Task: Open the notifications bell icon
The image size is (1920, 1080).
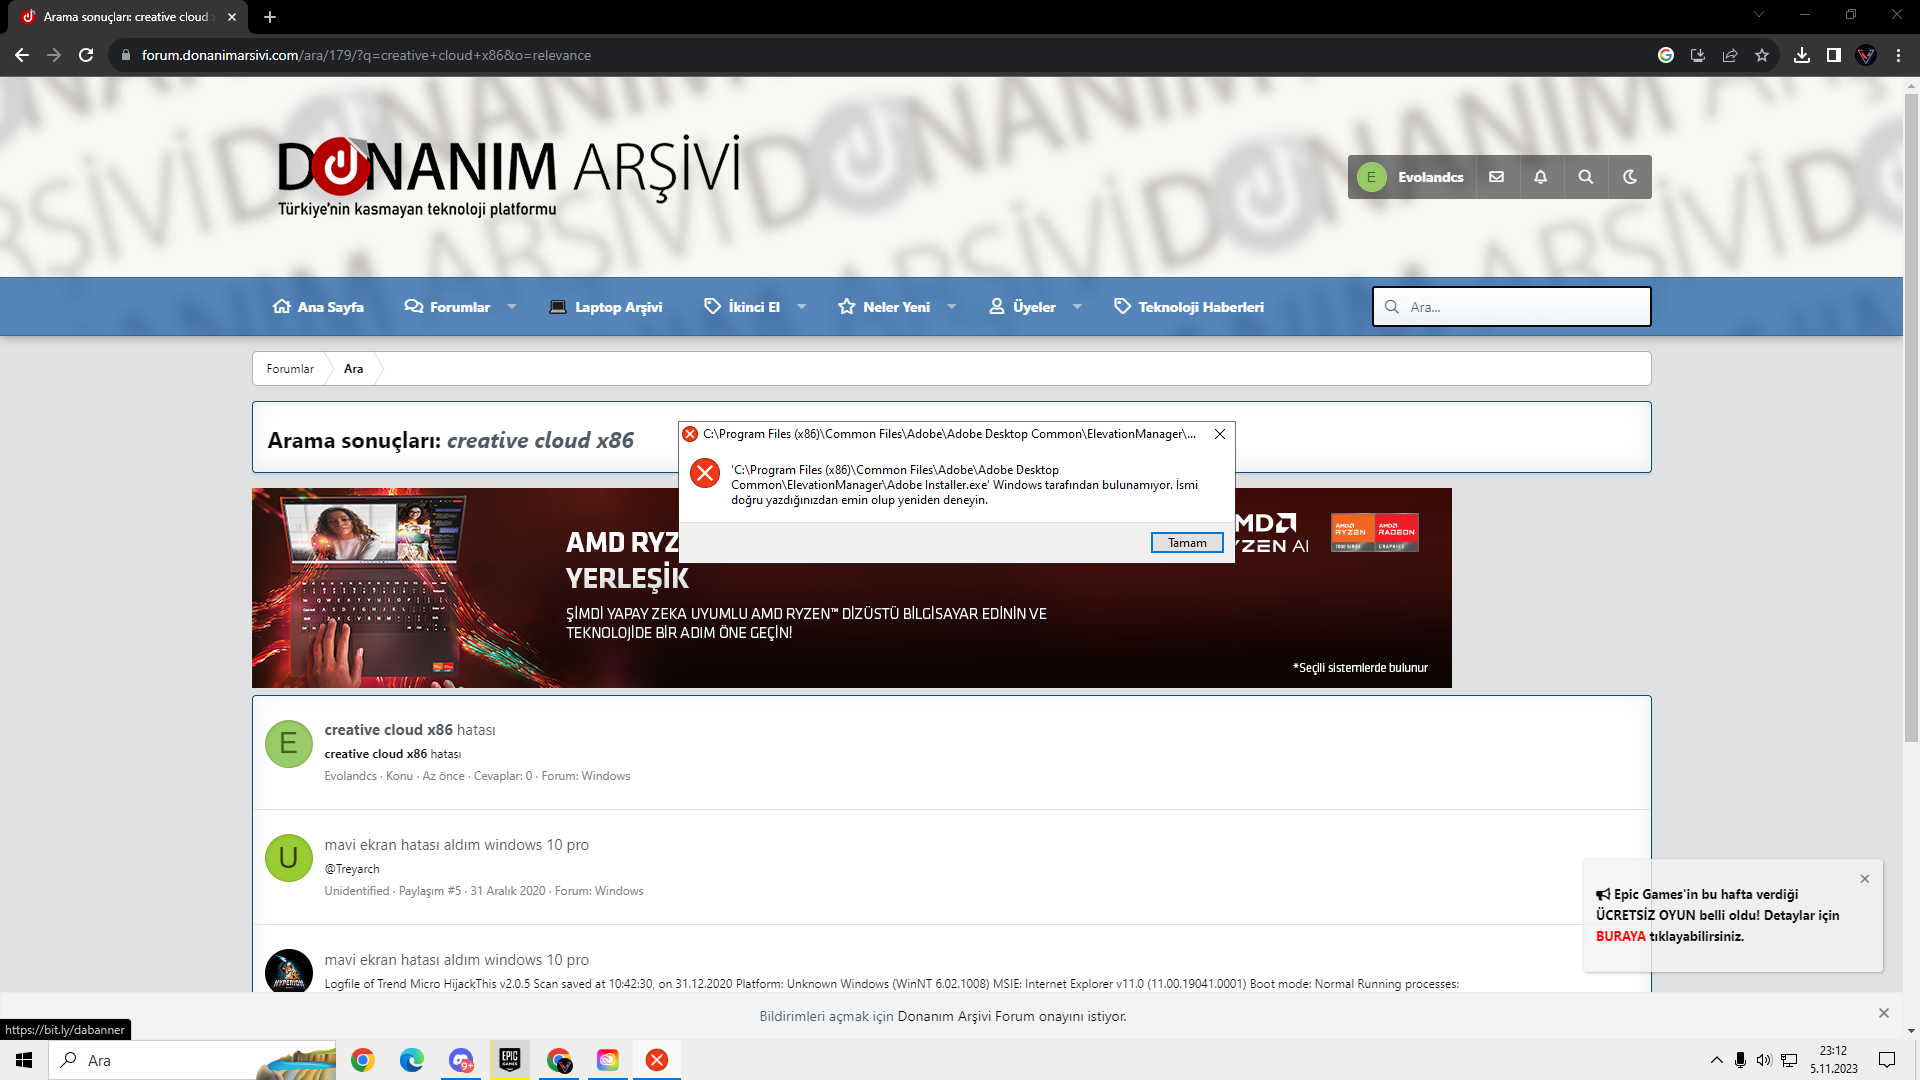Action: 1540,177
